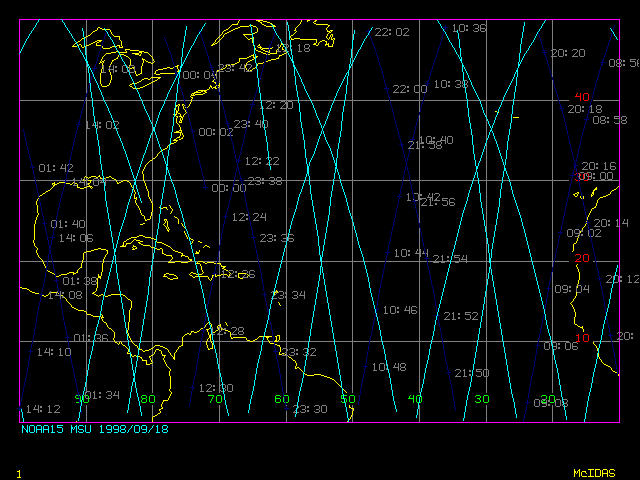Select the 01:42 orbit time label
The image size is (640, 480).
[56, 168]
